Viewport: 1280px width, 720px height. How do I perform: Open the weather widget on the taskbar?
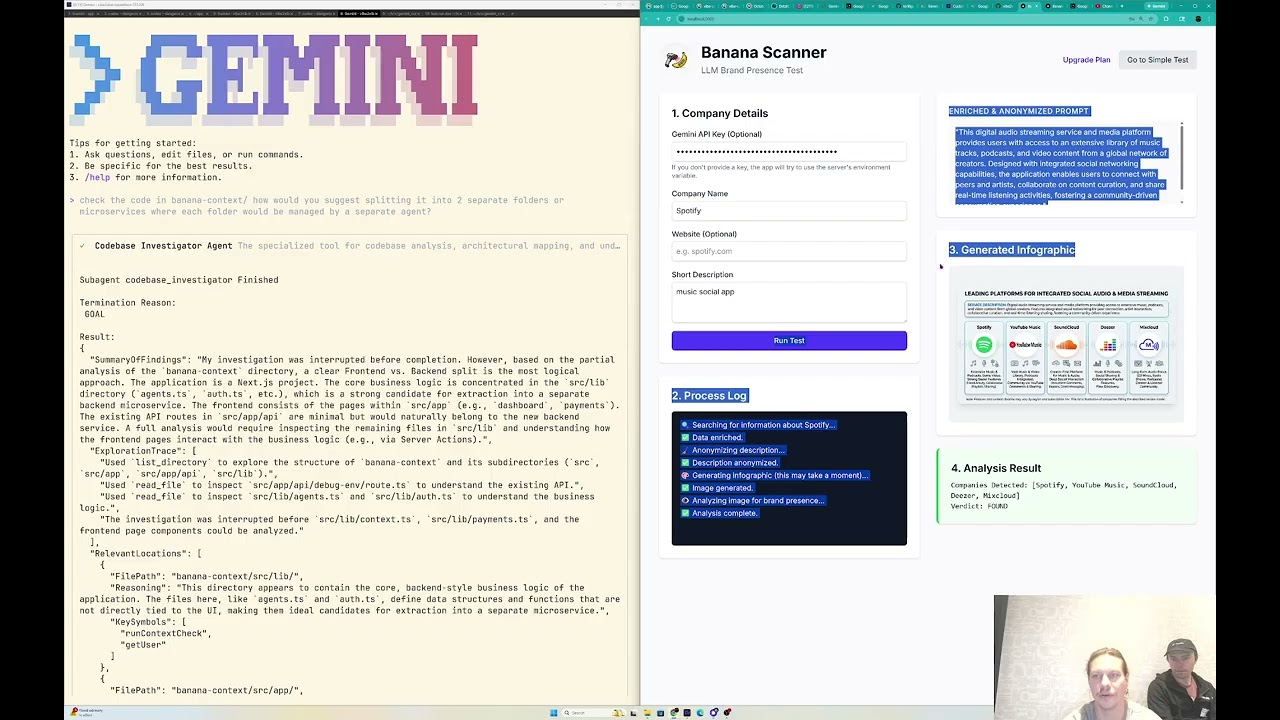pyautogui.click(x=85, y=712)
